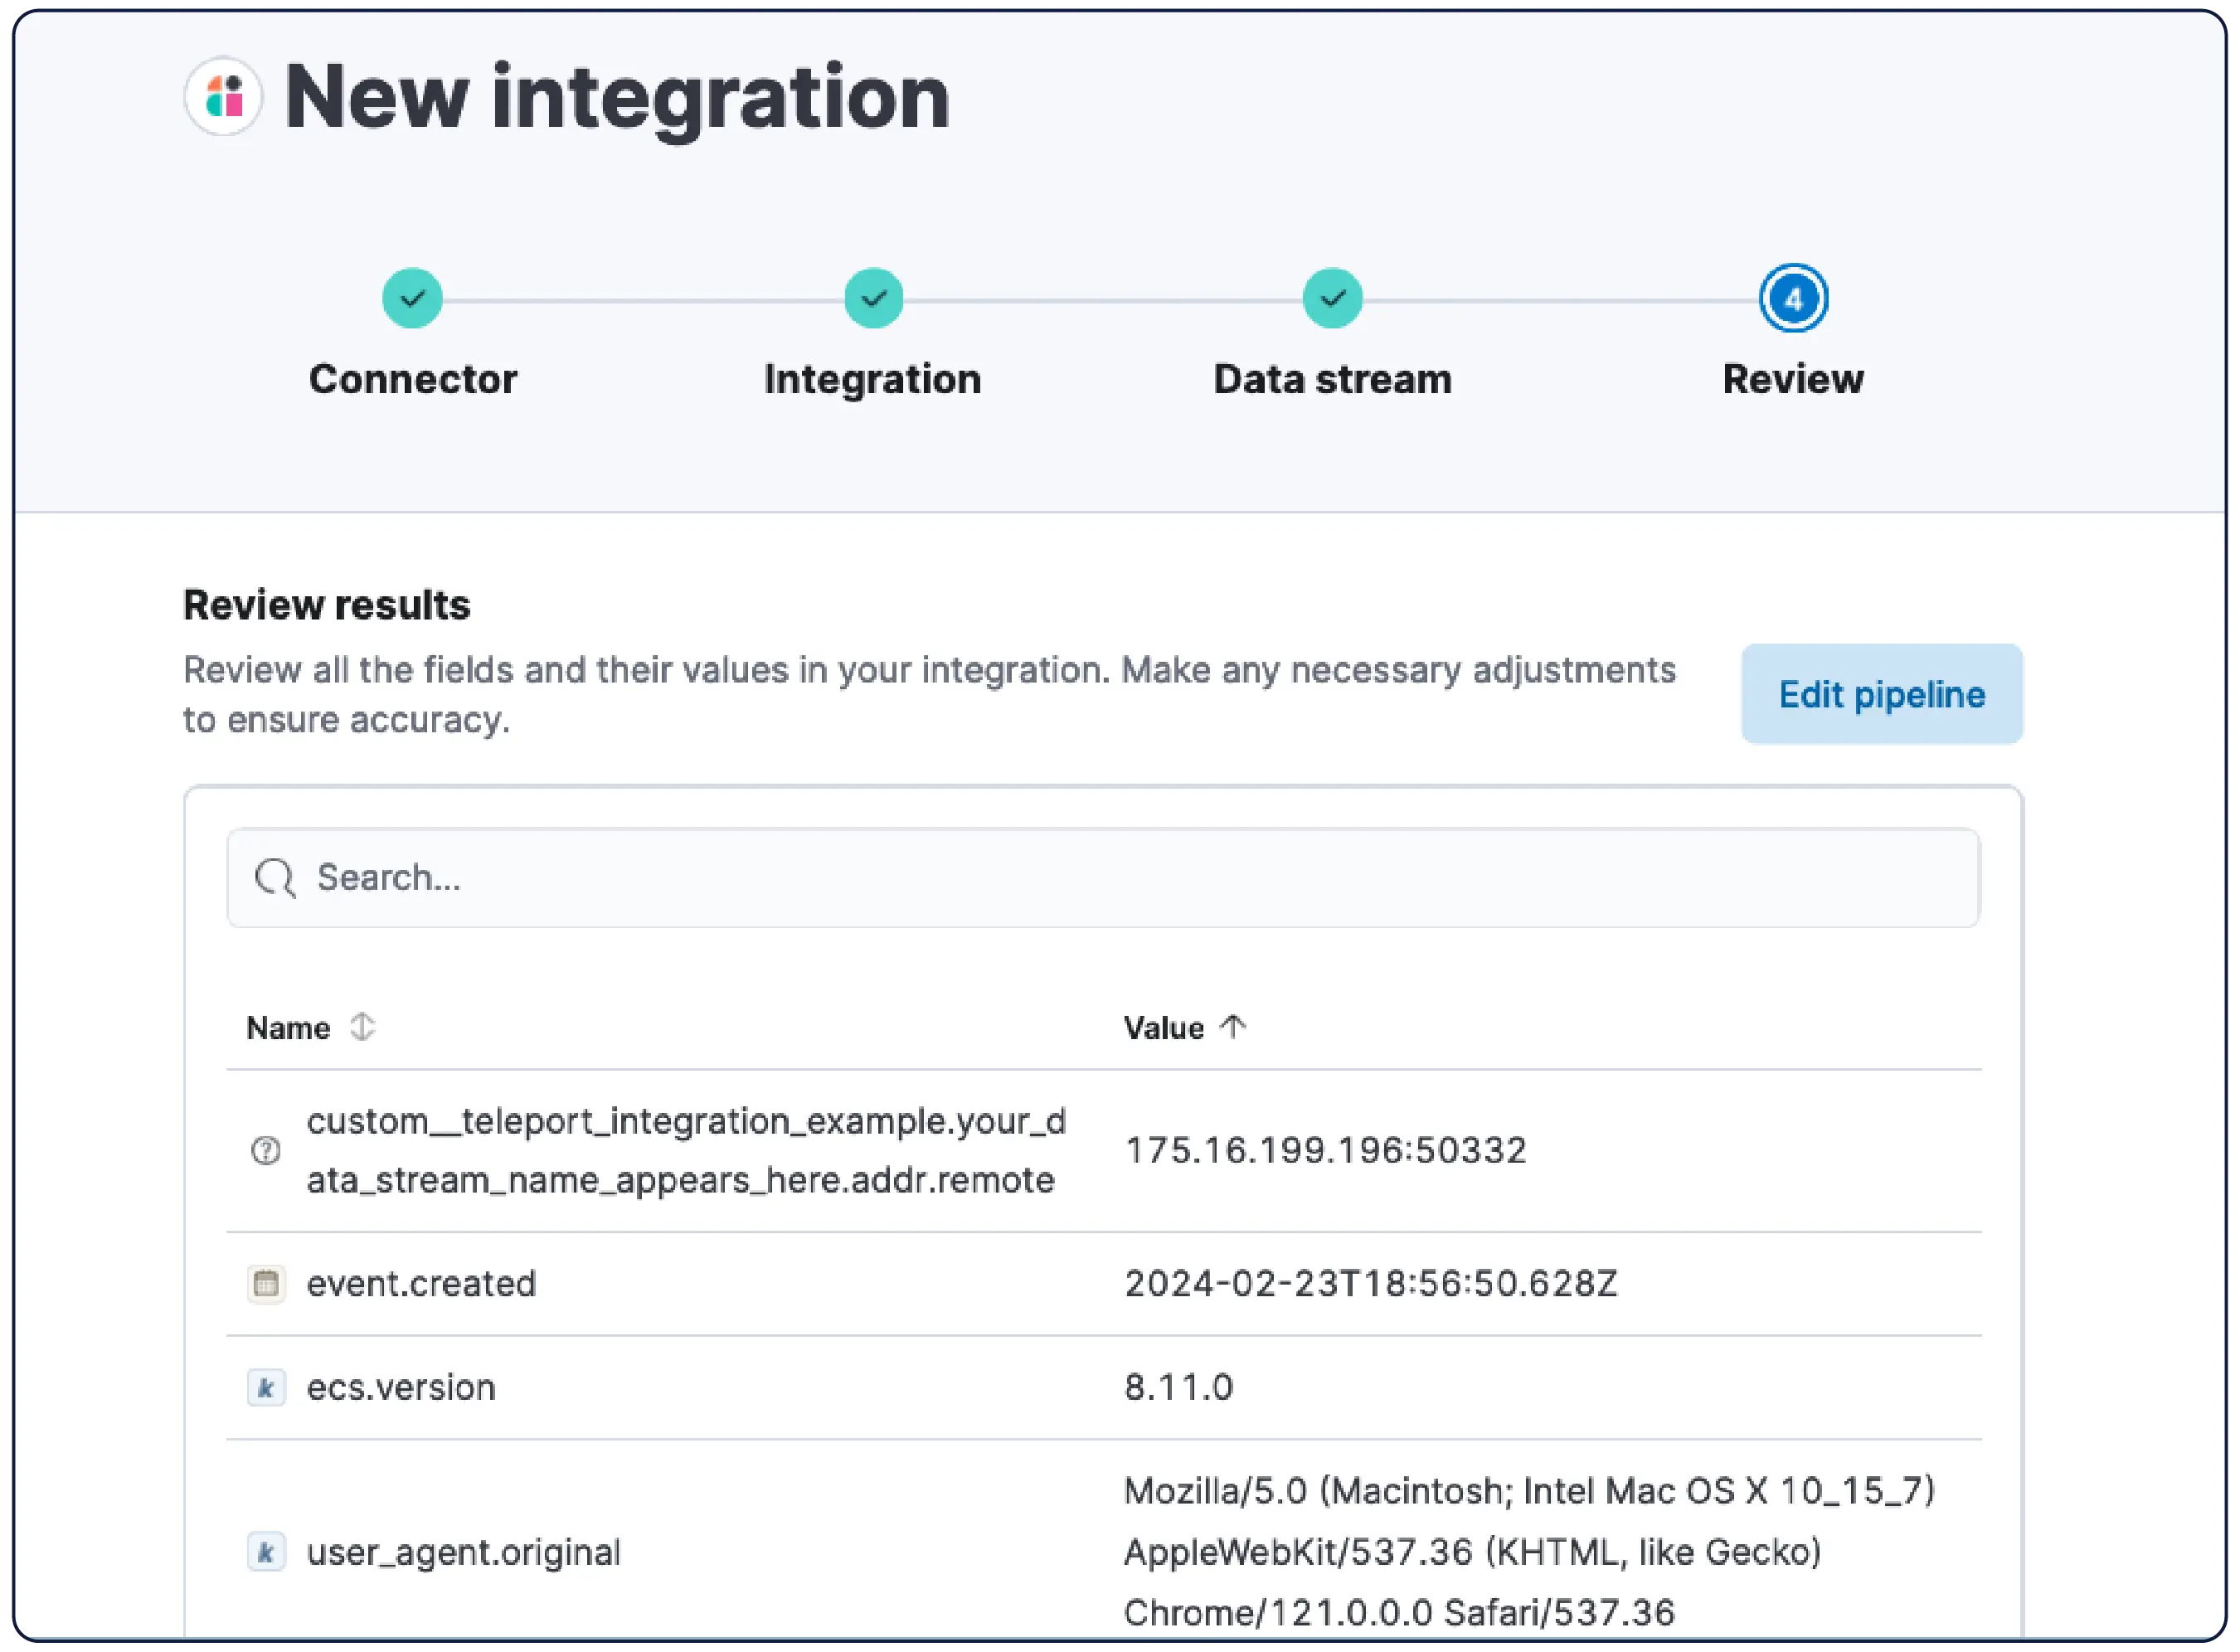Select the event.created field name
This screenshot has width=2240, height=1652.
pyautogui.click(x=421, y=1285)
